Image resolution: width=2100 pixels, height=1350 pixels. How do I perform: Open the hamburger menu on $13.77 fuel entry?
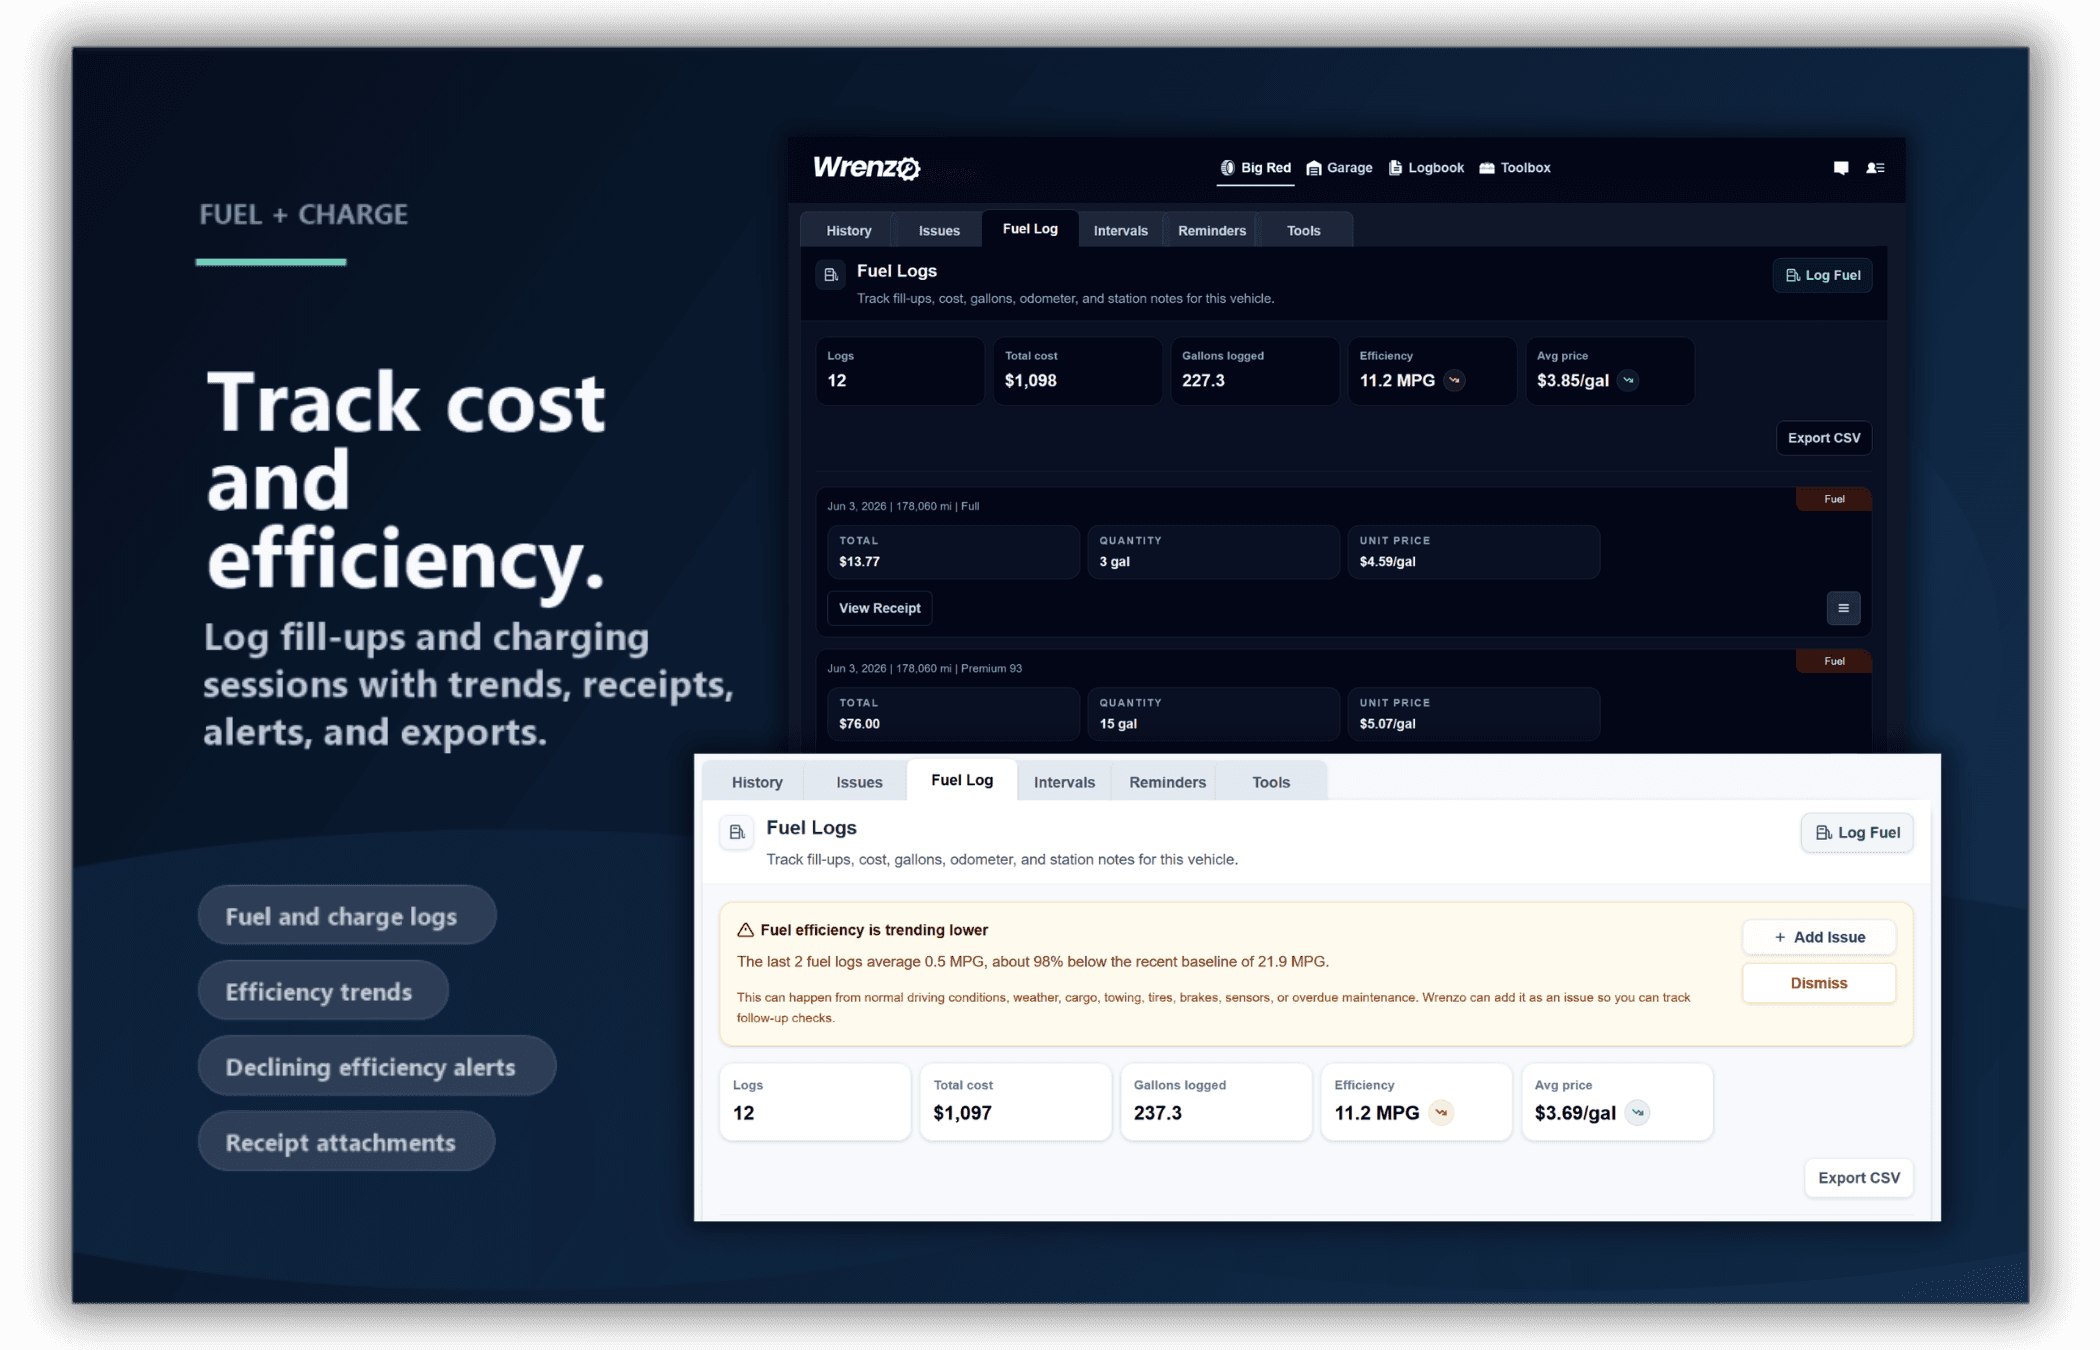(x=1843, y=608)
